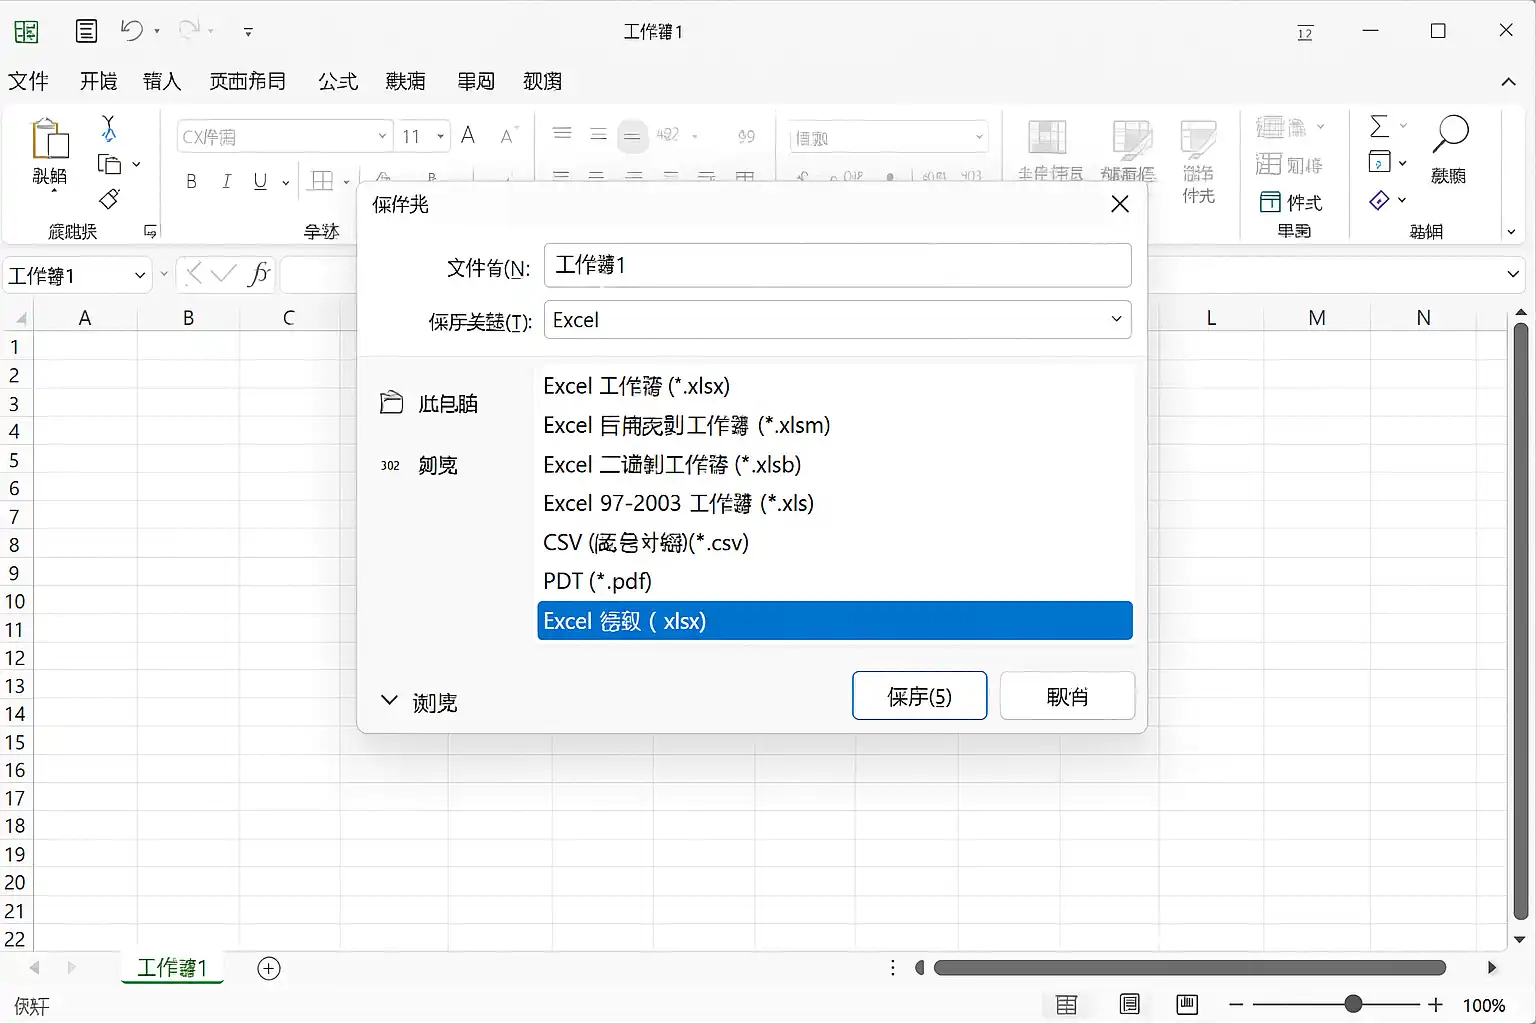This screenshot has height=1024, width=1536.
Task: Toggle Italic formatting
Action: [x=227, y=181]
